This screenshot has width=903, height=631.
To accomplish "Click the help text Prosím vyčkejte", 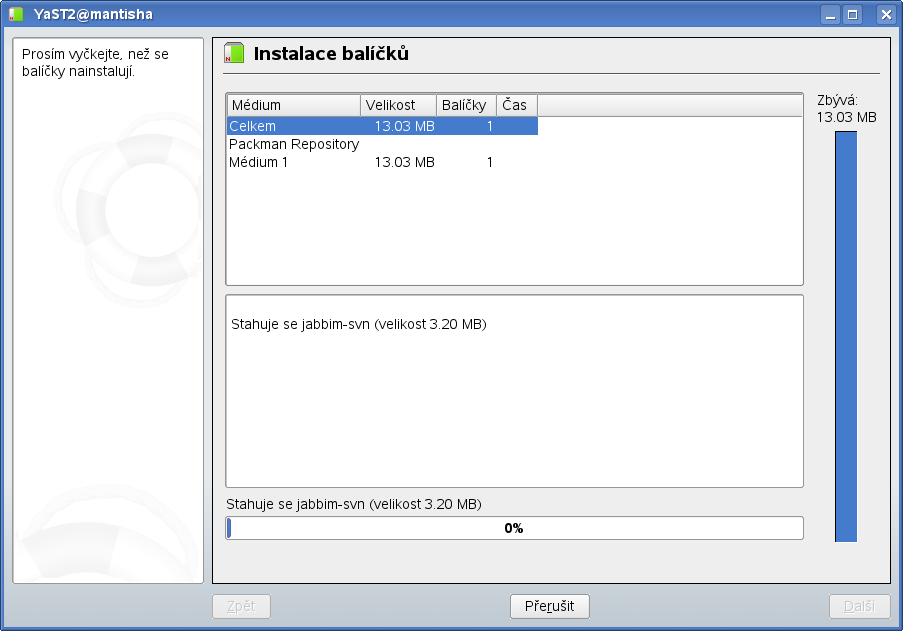I will click(95, 63).
